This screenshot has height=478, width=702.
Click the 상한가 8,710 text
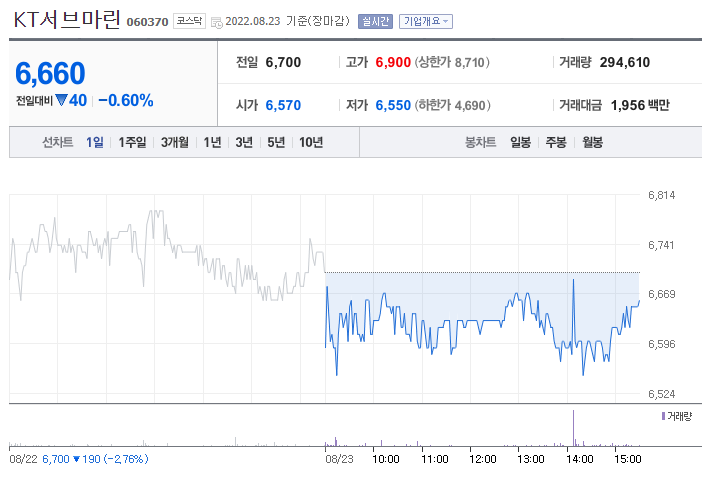[x=452, y=62]
